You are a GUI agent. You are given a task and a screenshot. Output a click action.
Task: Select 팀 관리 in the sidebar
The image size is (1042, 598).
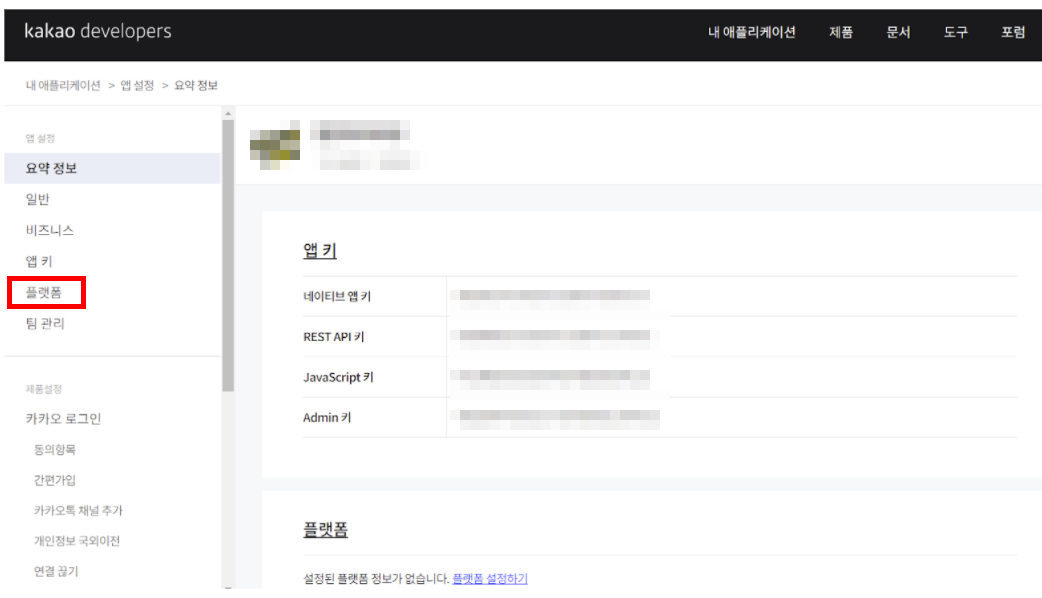tap(45, 324)
